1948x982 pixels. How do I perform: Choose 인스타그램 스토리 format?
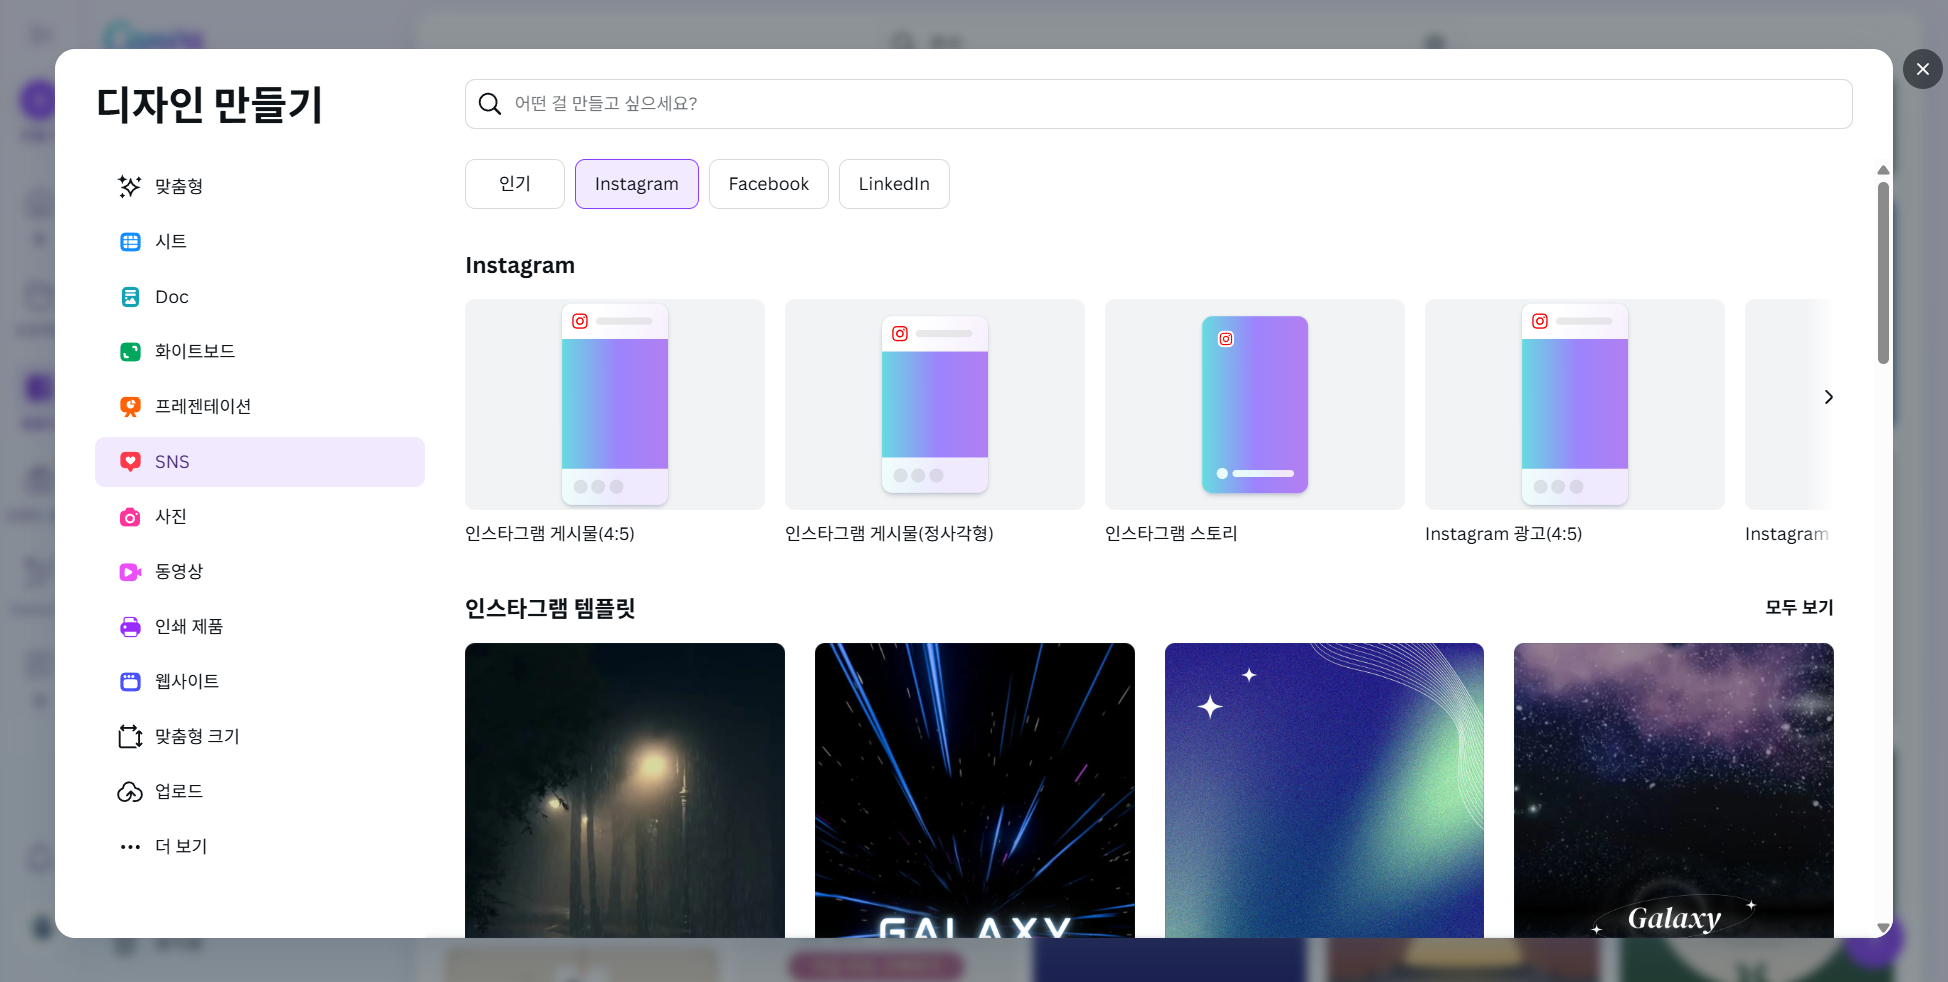(1254, 404)
